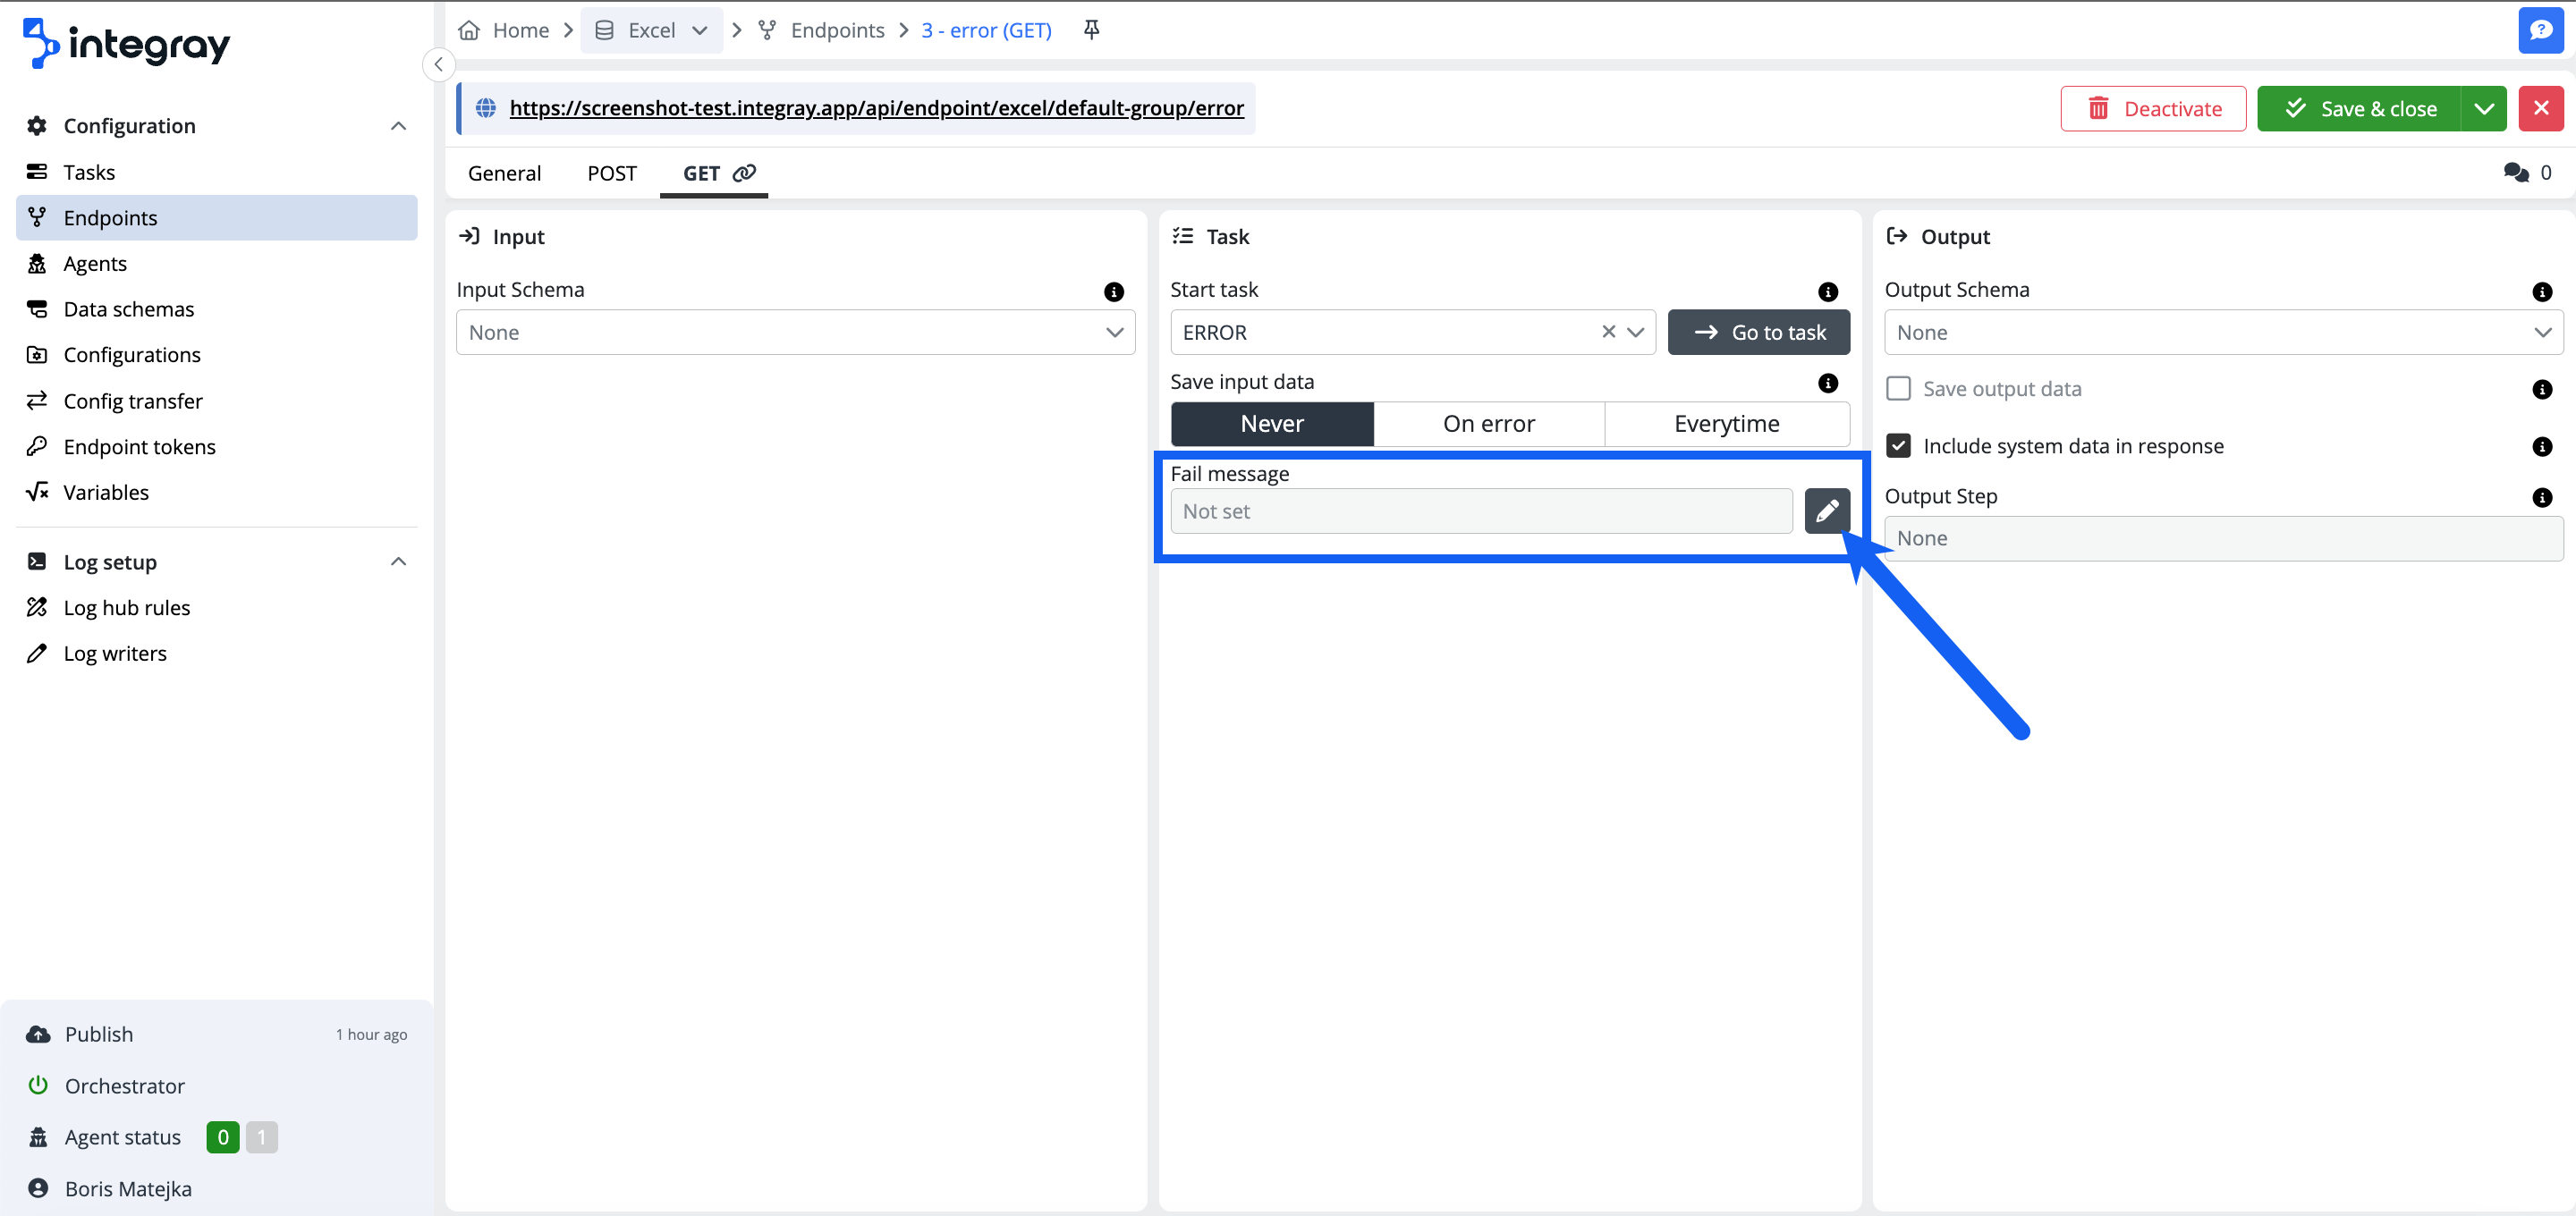Collapse the Log setup section
2576x1216 pixels.
pos(398,562)
